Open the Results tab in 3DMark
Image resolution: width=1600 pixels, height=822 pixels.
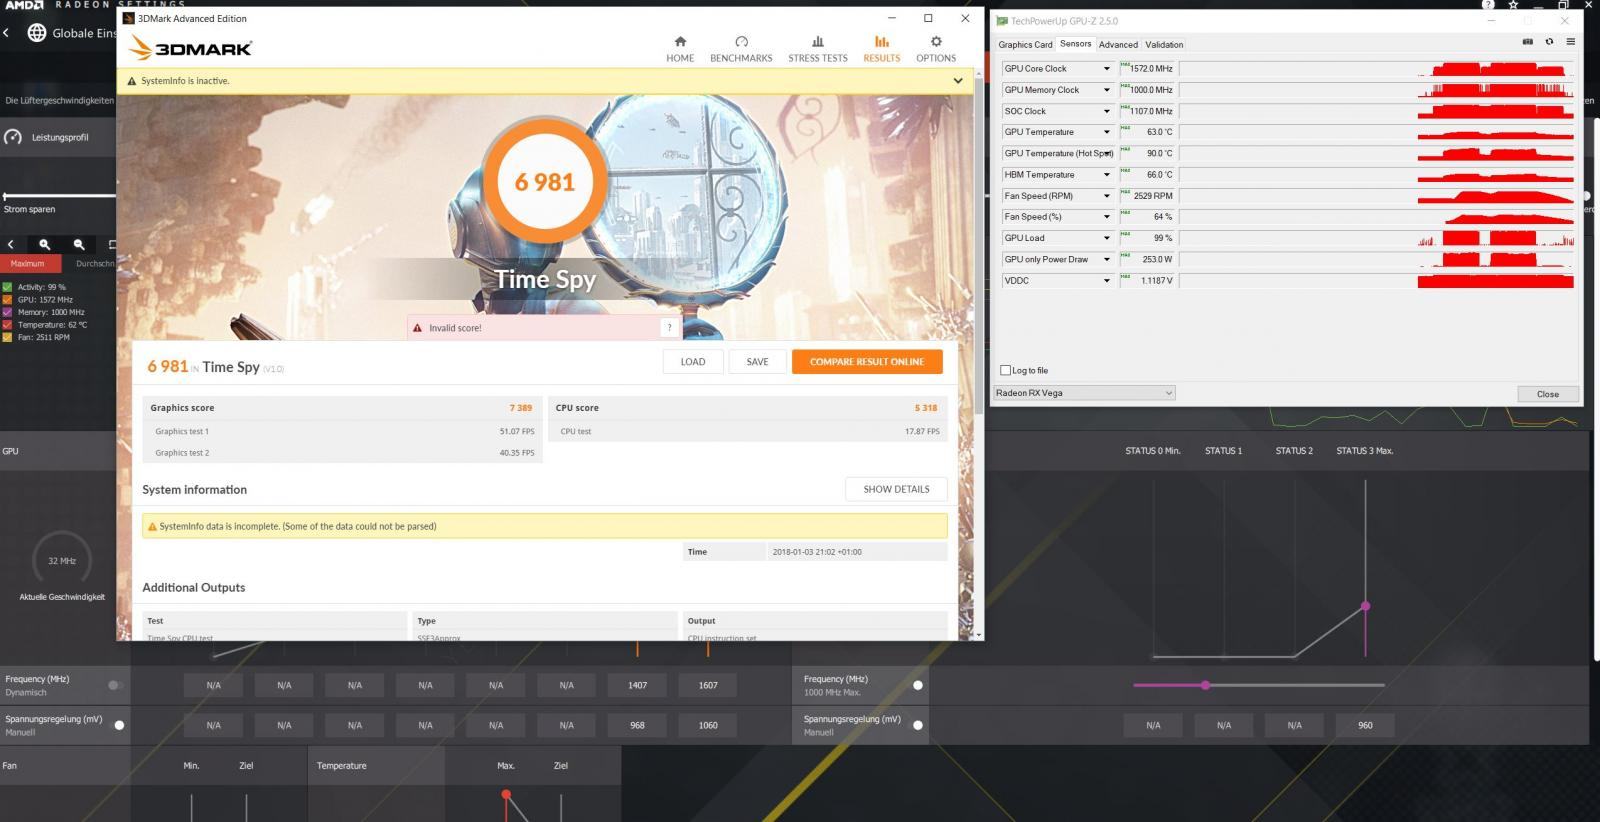pyautogui.click(x=881, y=49)
